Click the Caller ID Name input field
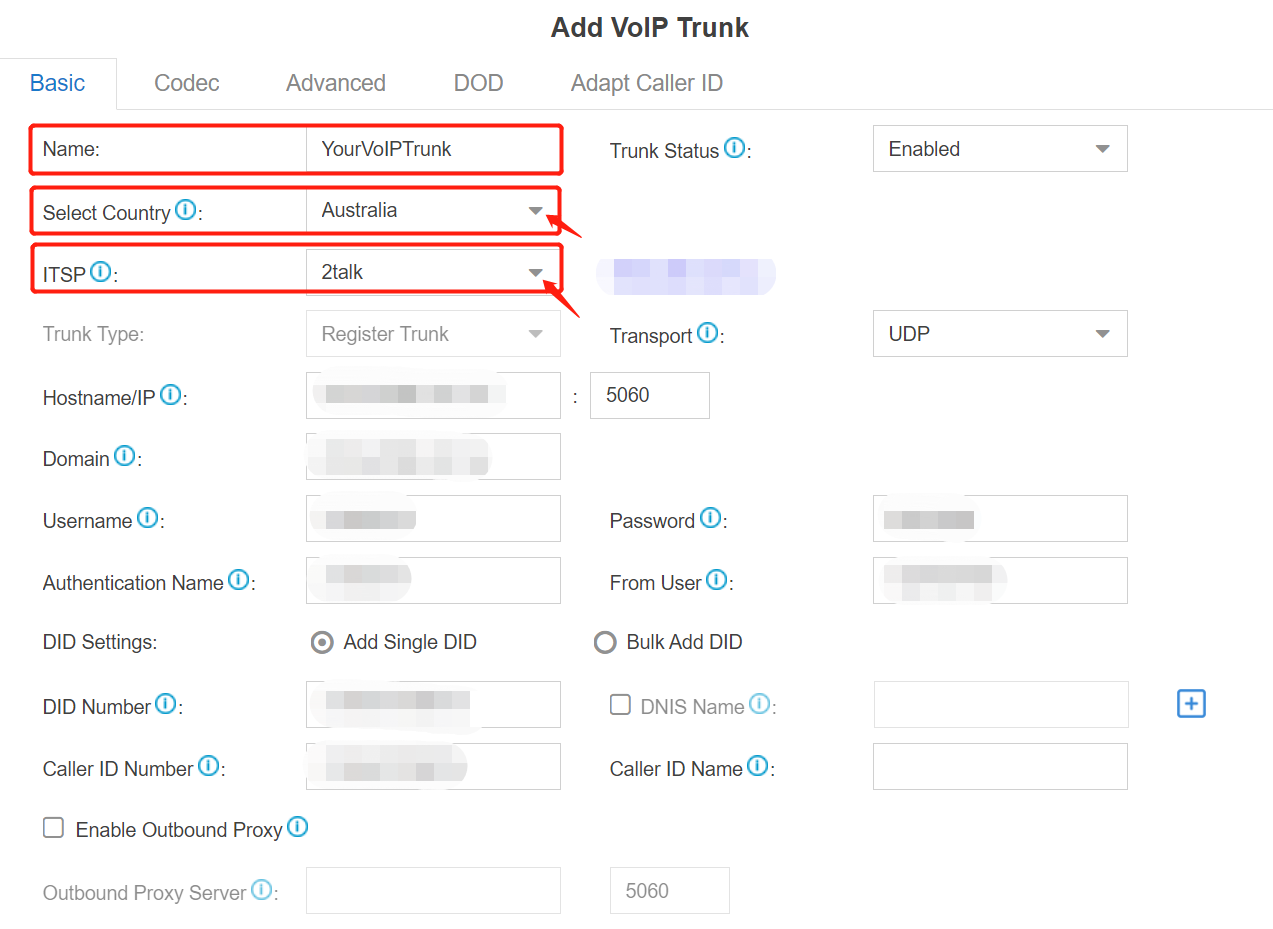Screen dimensions: 1273x929 pos(999,766)
